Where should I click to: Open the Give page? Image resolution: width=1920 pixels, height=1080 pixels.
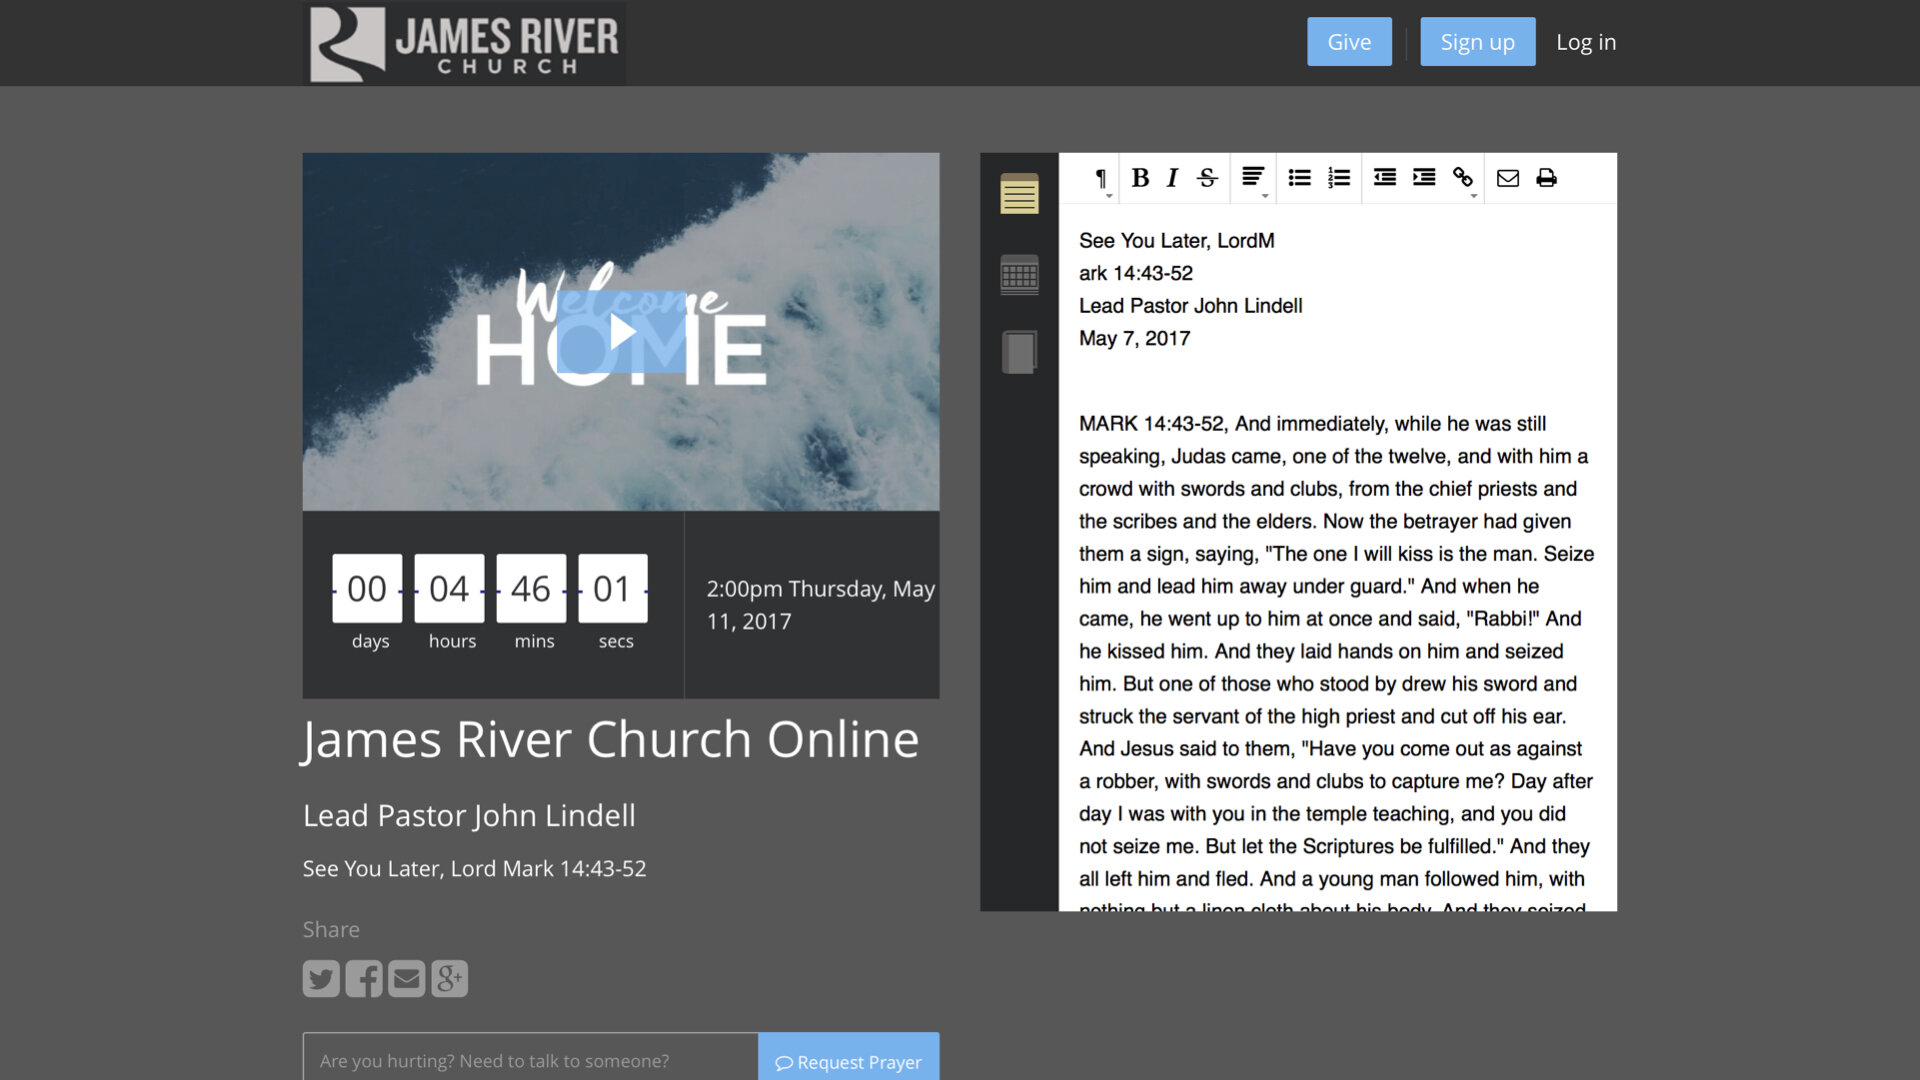[x=1349, y=42]
